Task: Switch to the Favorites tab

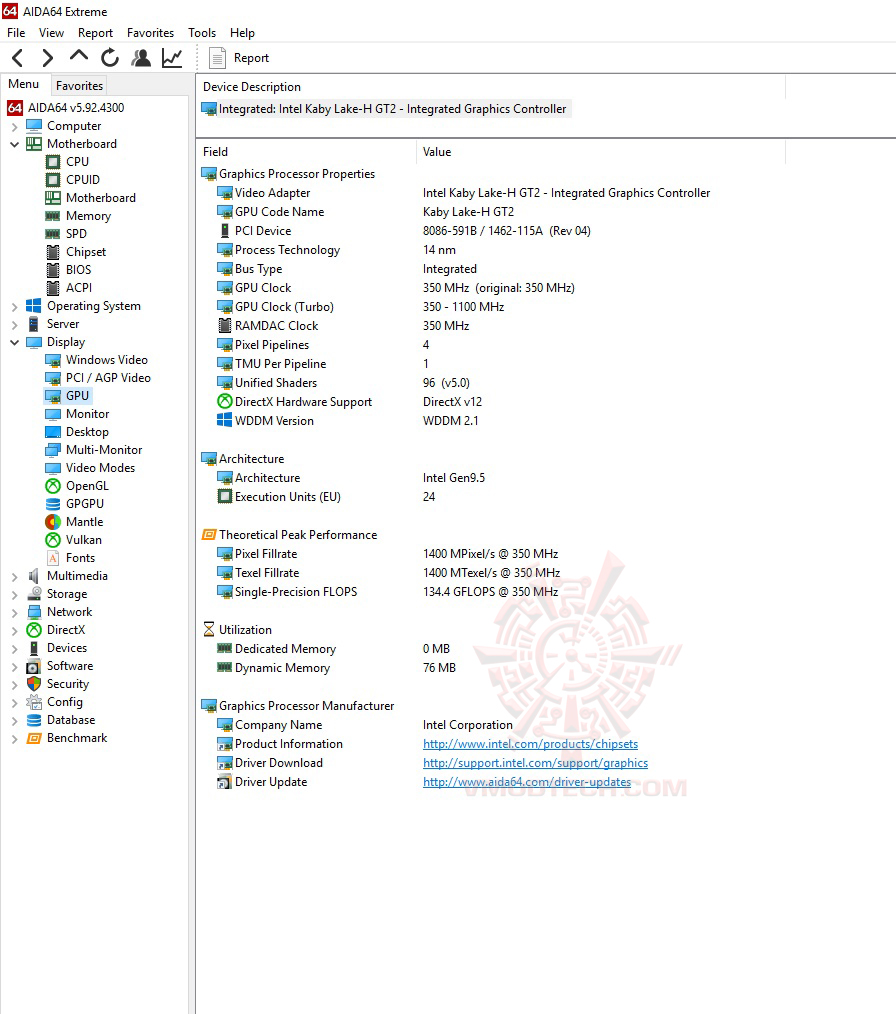Action: click(78, 85)
